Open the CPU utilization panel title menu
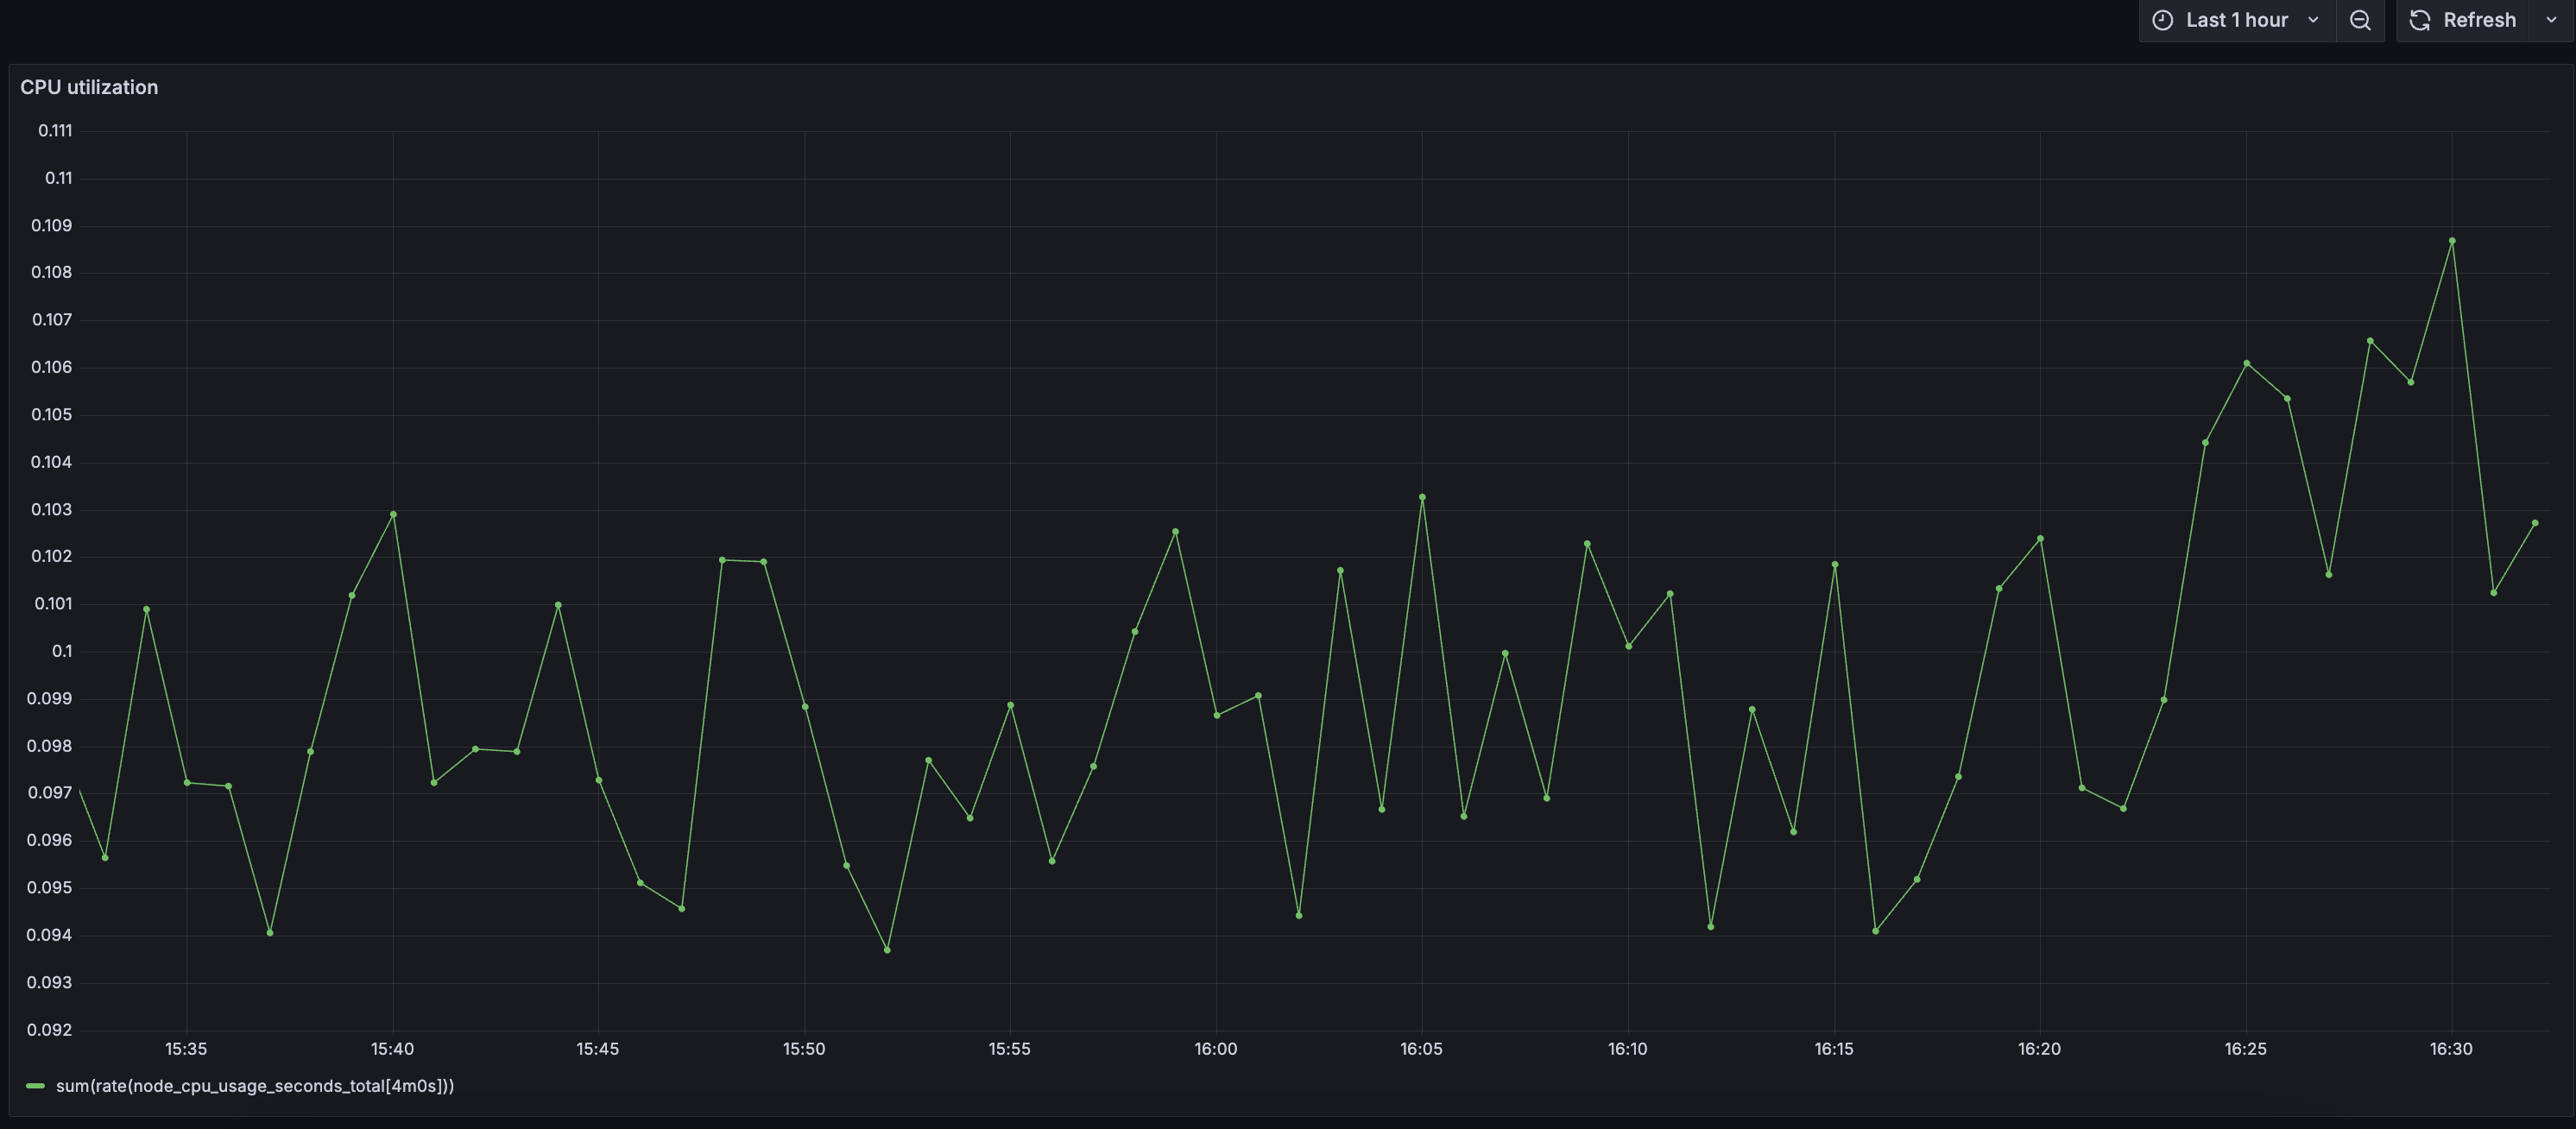Image resolution: width=2576 pixels, height=1129 pixels. (x=89, y=87)
